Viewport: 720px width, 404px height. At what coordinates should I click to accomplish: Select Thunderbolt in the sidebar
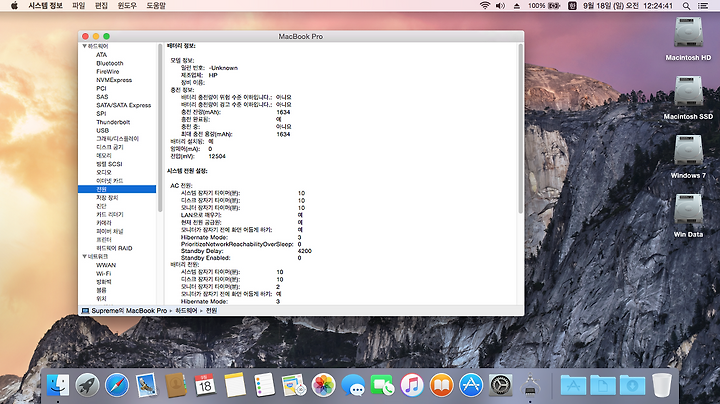click(x=113, y=122)
